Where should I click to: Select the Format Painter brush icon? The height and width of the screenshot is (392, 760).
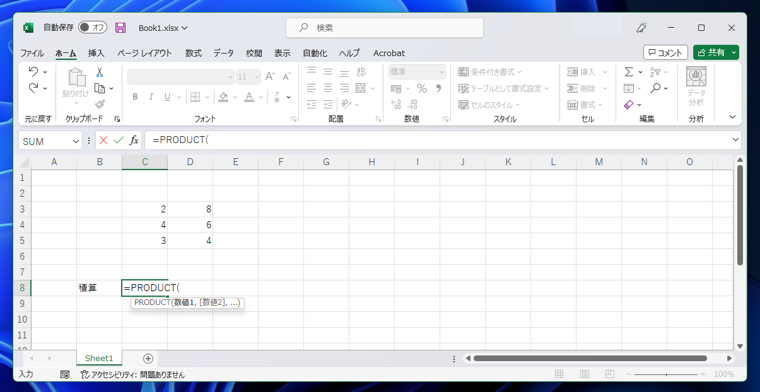(x=100, y=104)
